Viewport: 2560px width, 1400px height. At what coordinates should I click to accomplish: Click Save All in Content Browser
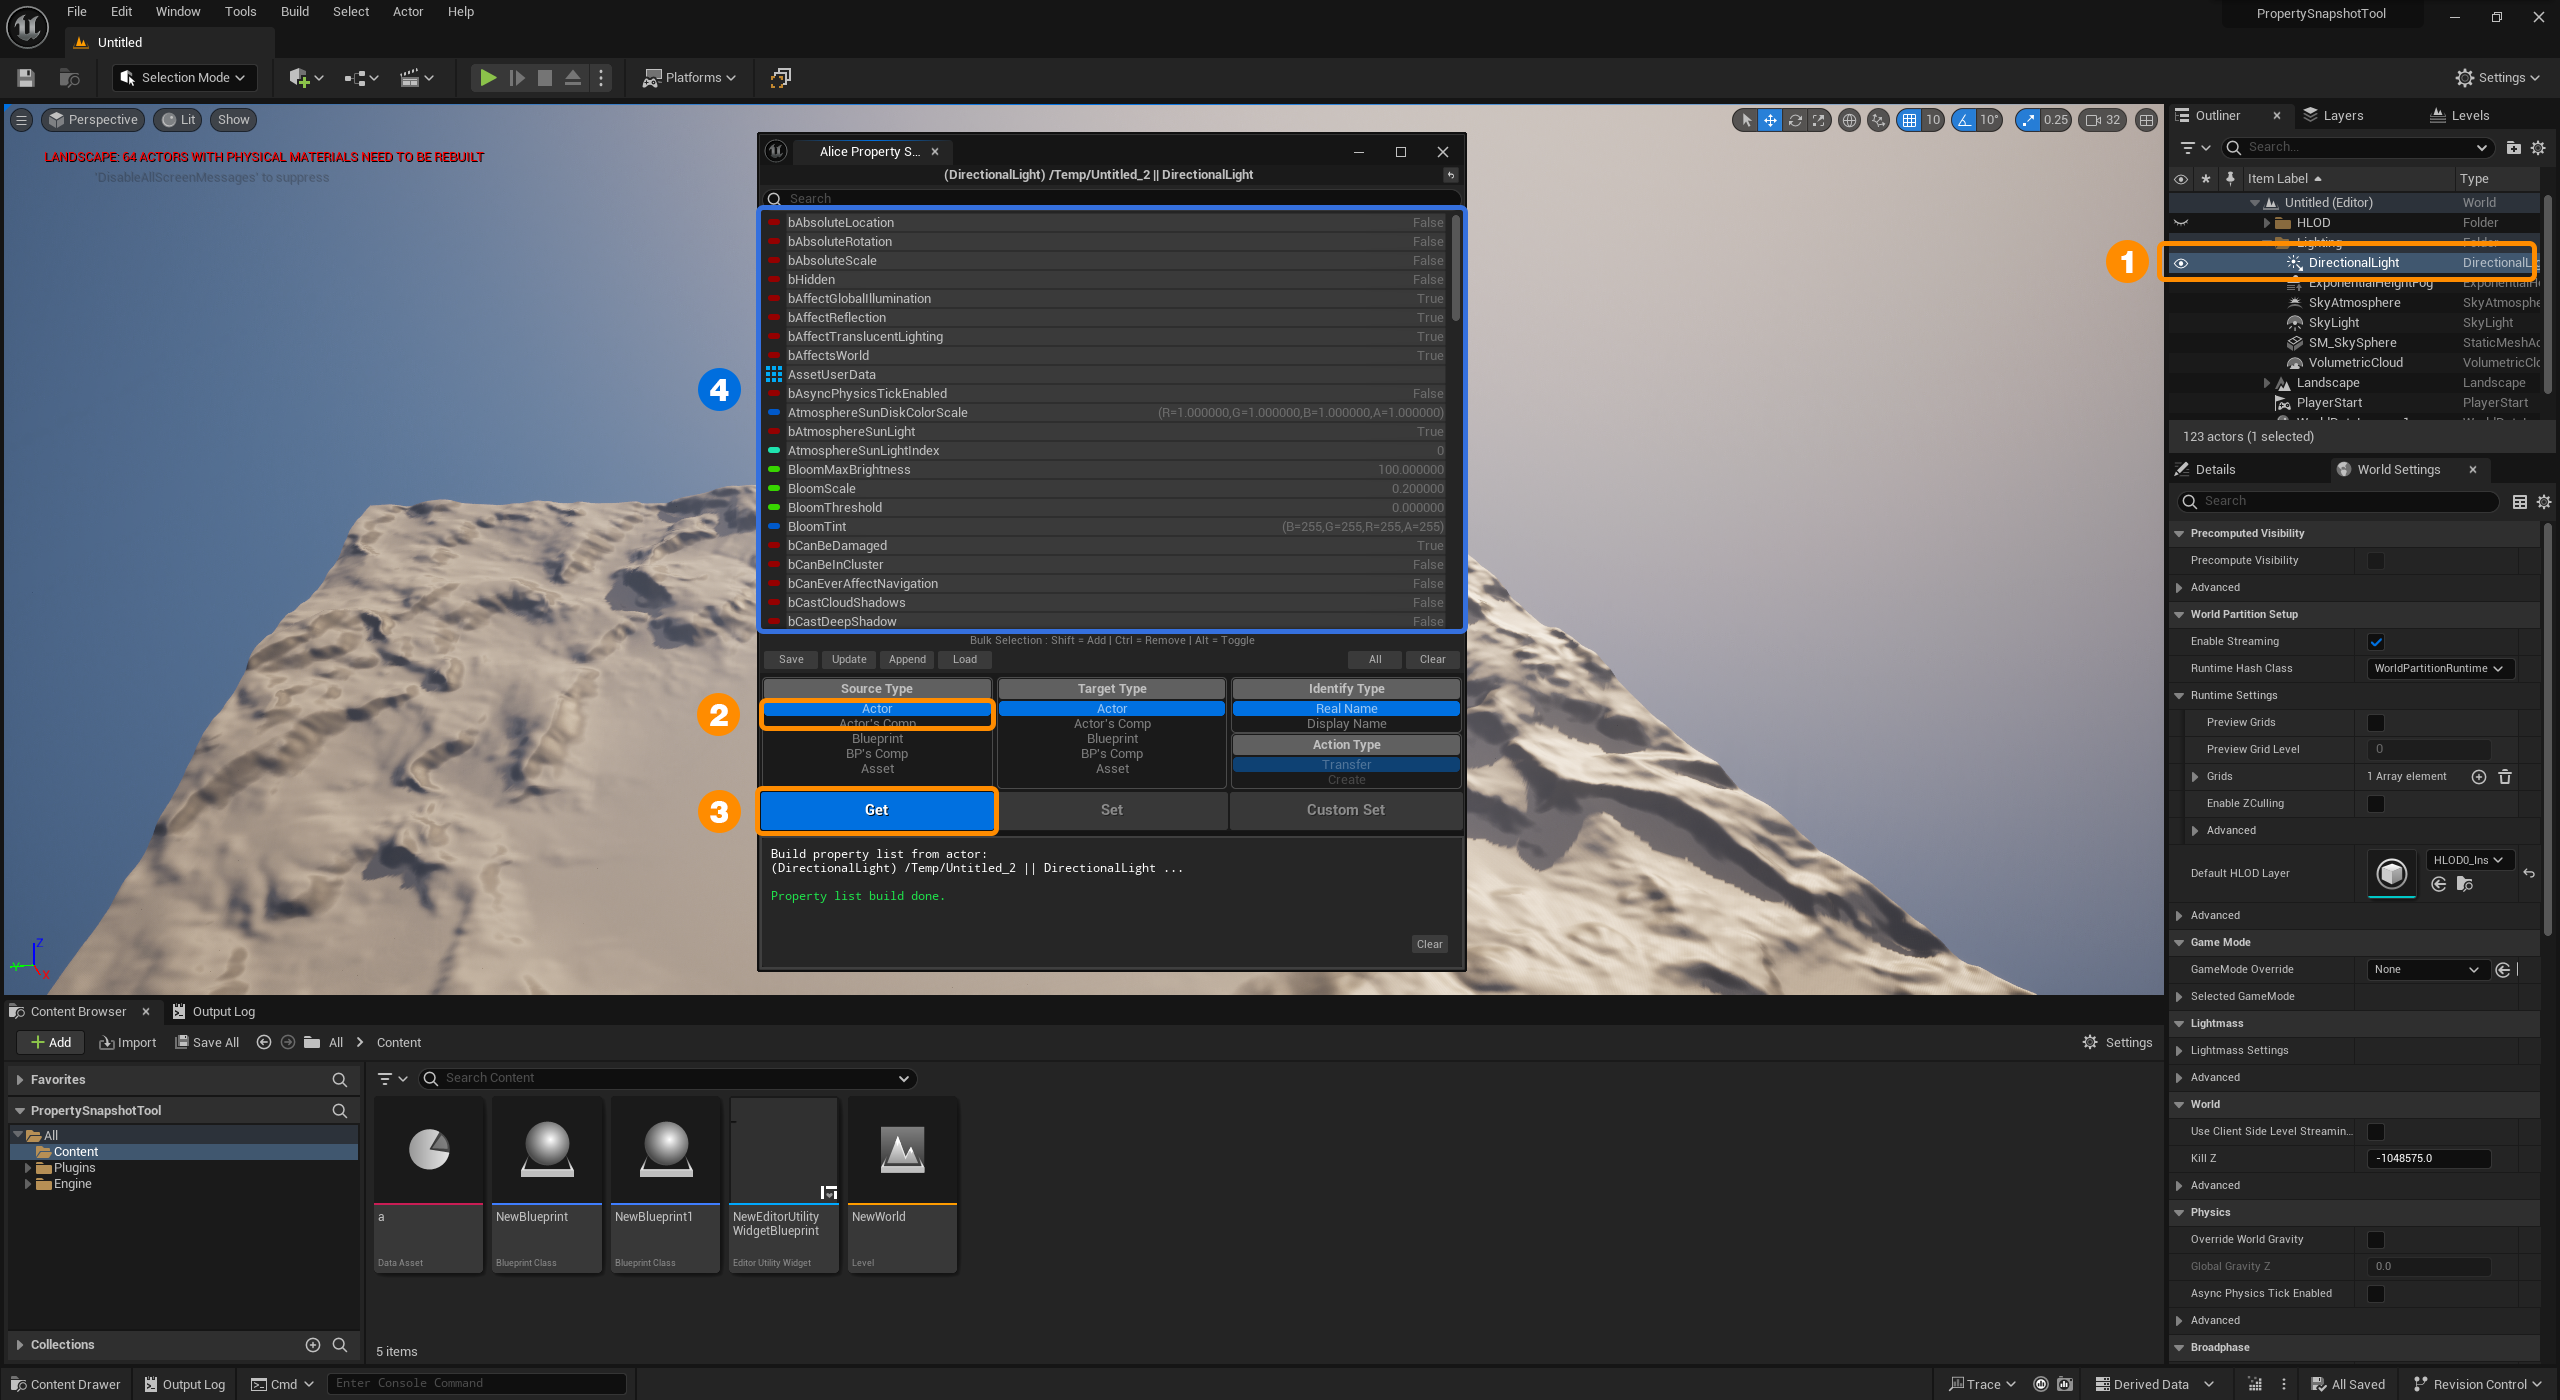coord(207,1042)
